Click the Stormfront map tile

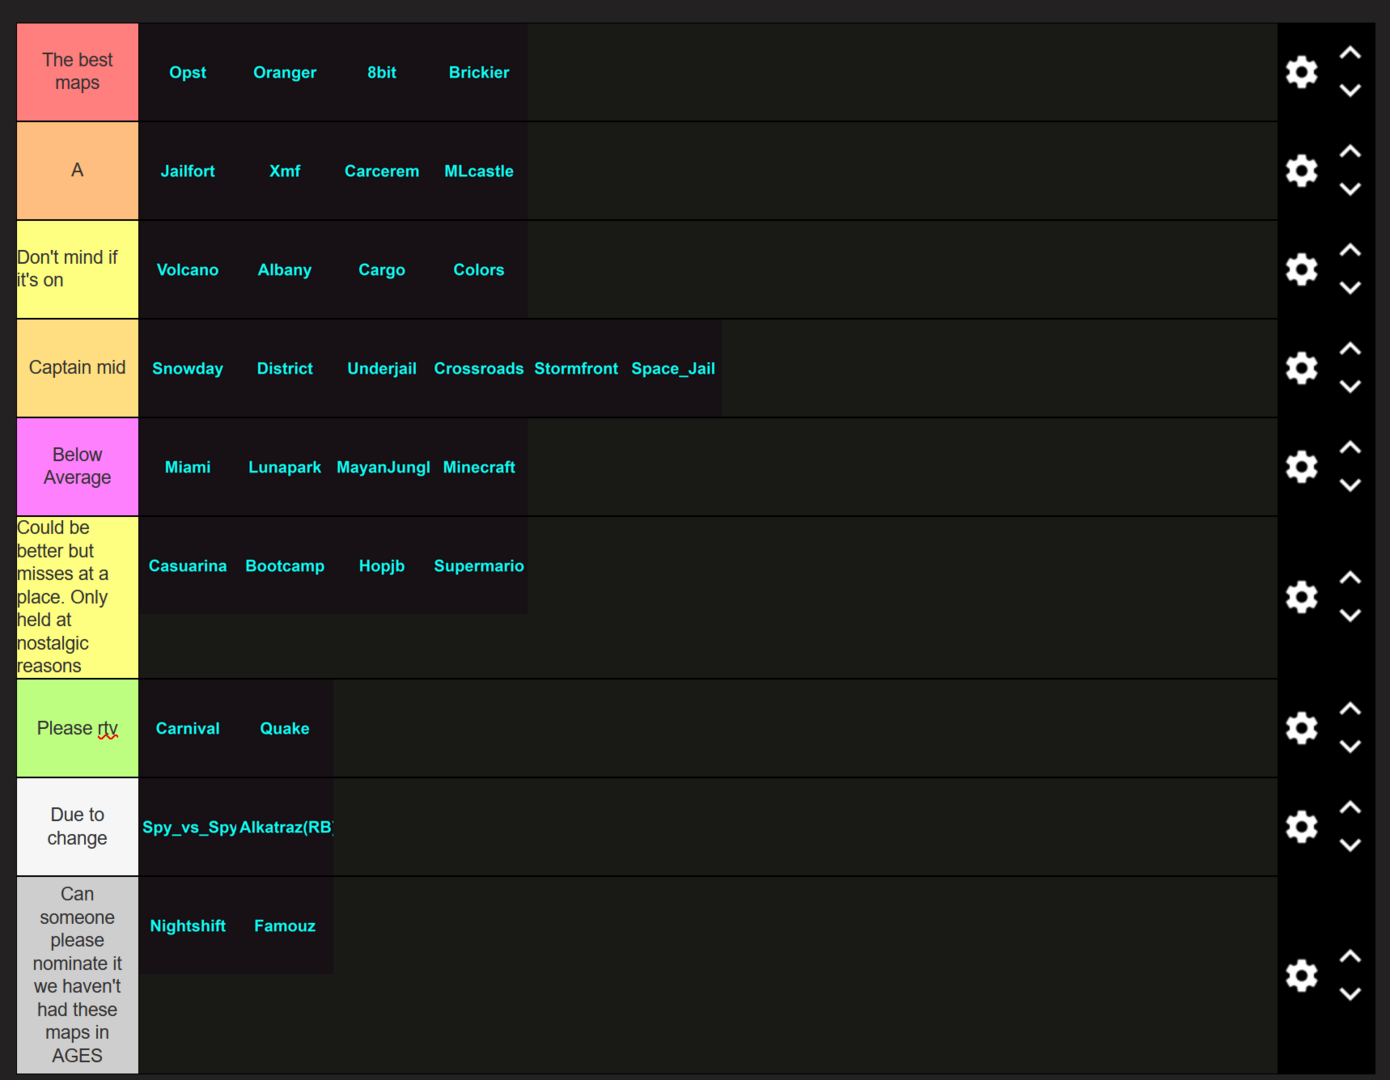pos(576,368)
